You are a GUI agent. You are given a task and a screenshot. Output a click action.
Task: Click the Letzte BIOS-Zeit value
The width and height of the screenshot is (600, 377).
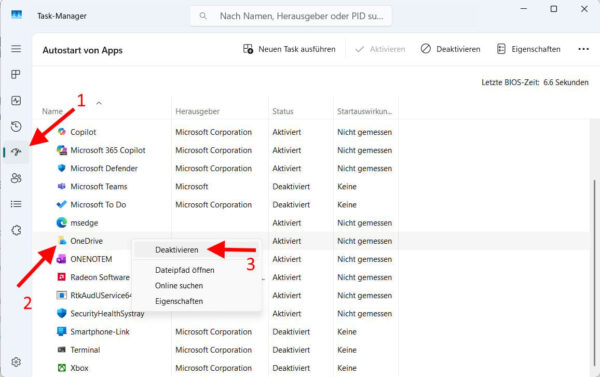566,82
